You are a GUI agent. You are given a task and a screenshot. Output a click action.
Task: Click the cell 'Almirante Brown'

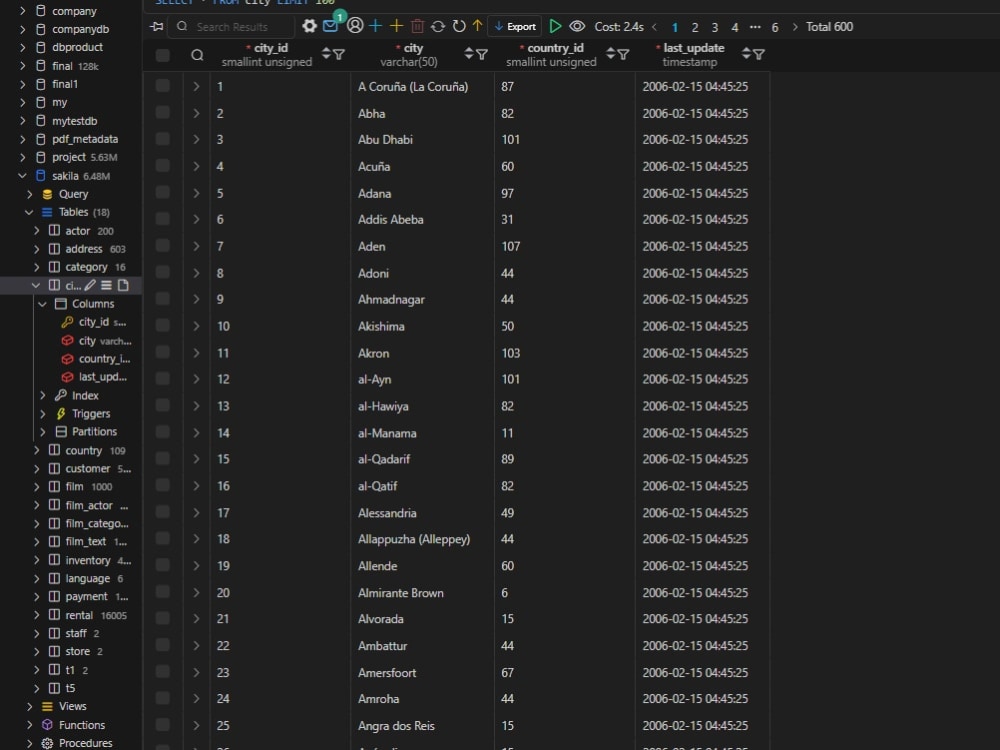coord(401,592)
